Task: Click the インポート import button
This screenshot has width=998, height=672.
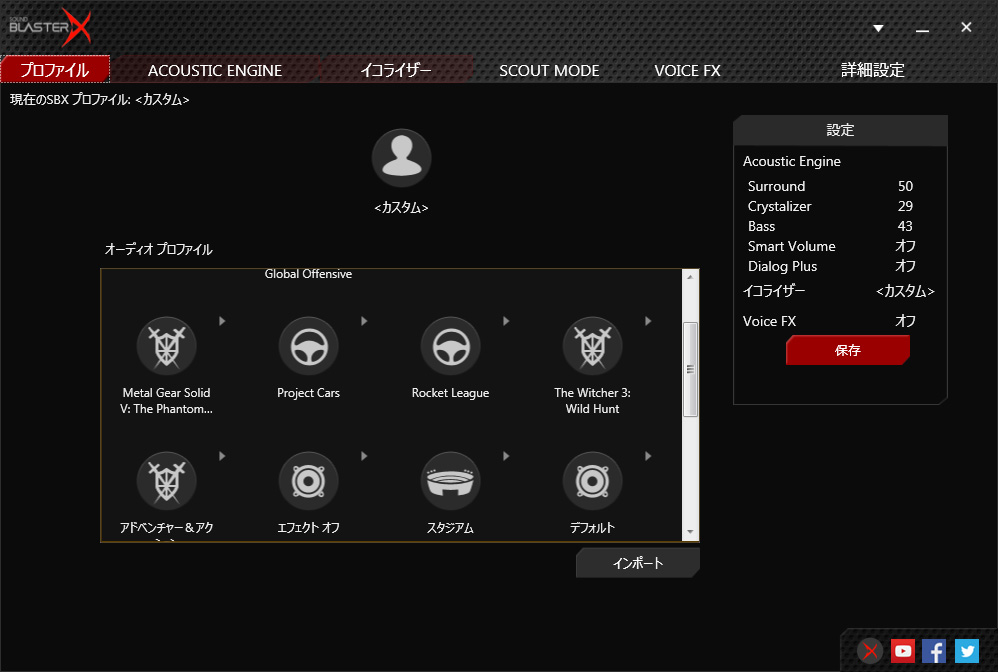Action: click(x=637, y=563)
